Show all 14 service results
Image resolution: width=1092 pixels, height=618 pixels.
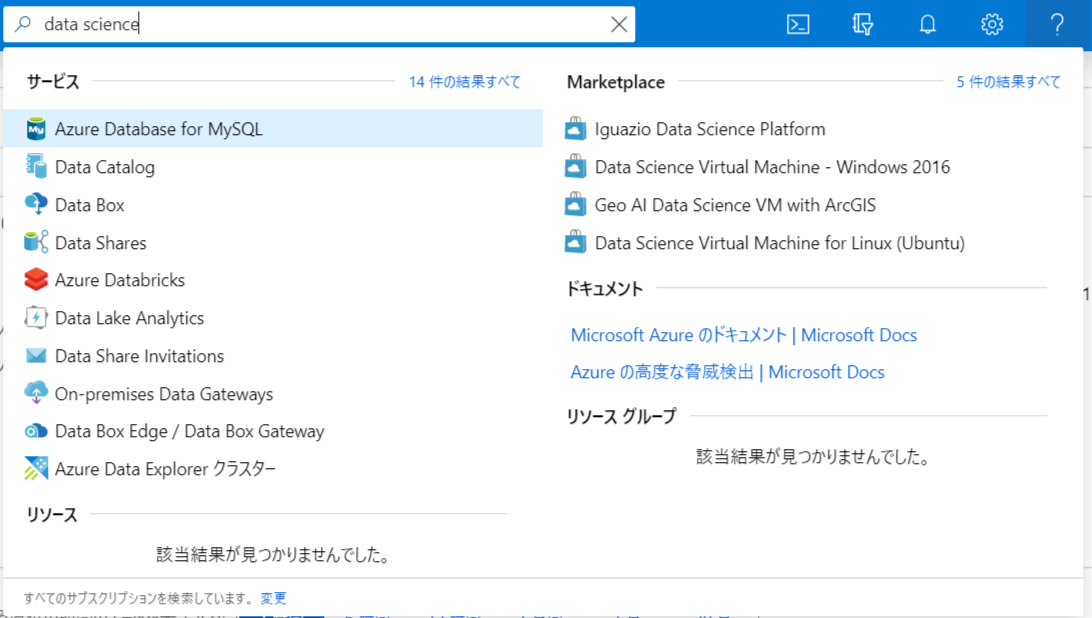(x=464, y=82)
